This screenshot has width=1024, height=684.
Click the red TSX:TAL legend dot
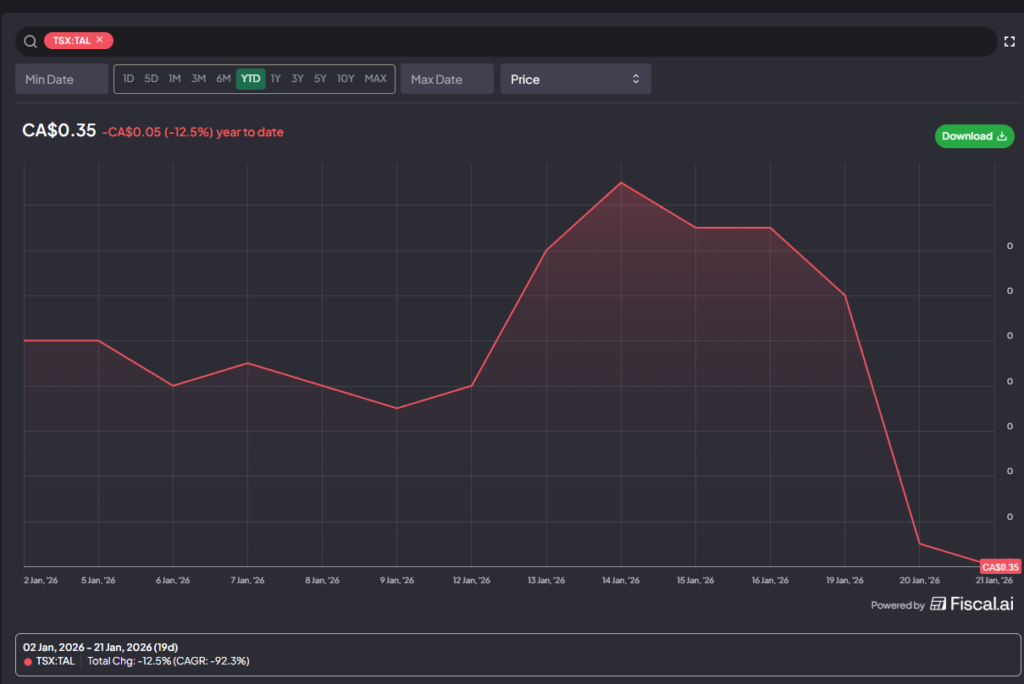click(28, 661)
